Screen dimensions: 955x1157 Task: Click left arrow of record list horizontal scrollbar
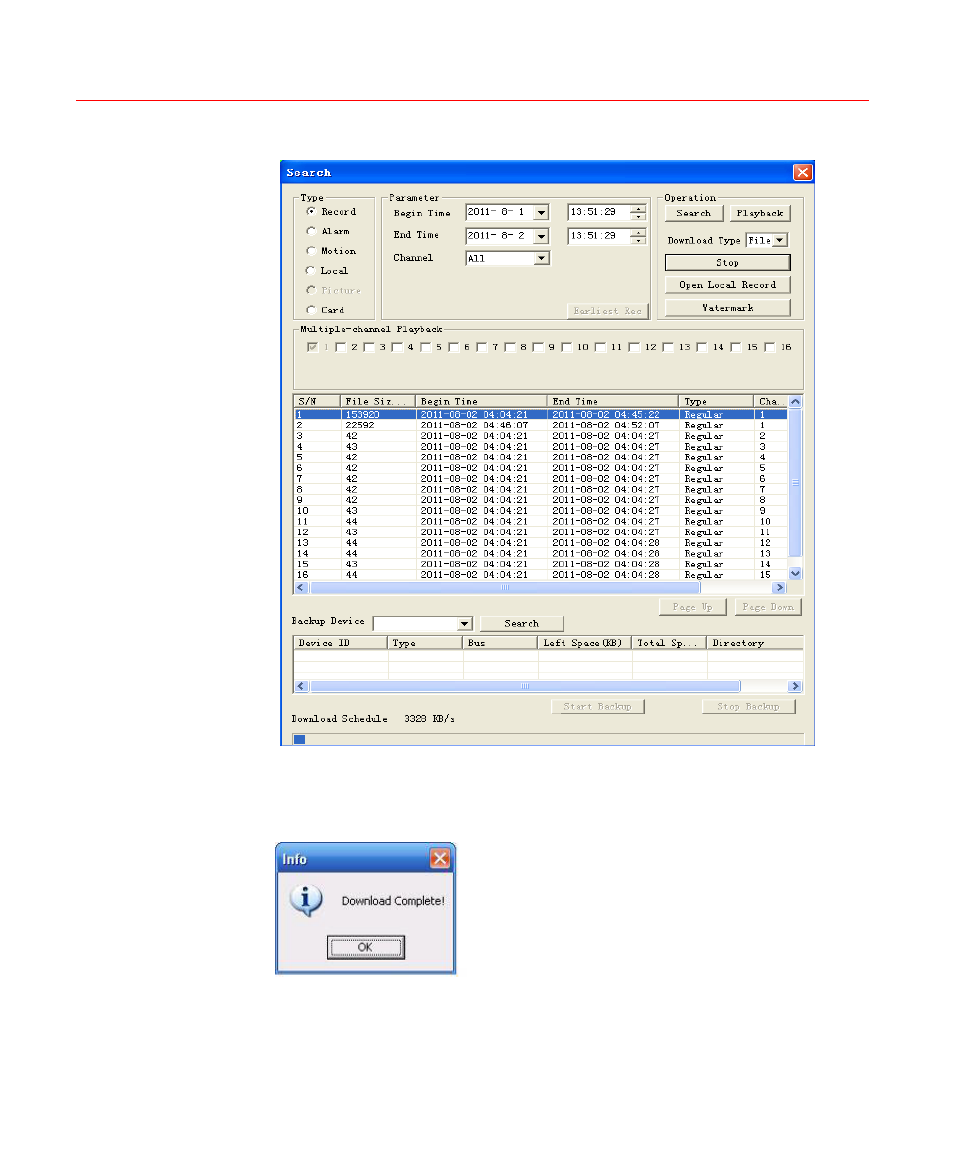coord(301,587)
